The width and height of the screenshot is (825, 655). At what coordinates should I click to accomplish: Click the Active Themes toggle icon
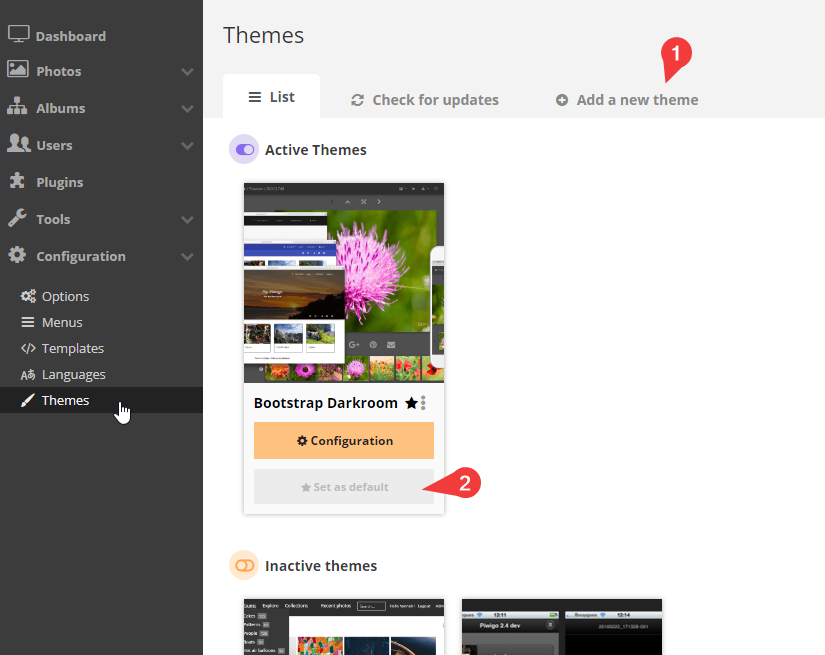pyautogui.click(x=244, y=149)
